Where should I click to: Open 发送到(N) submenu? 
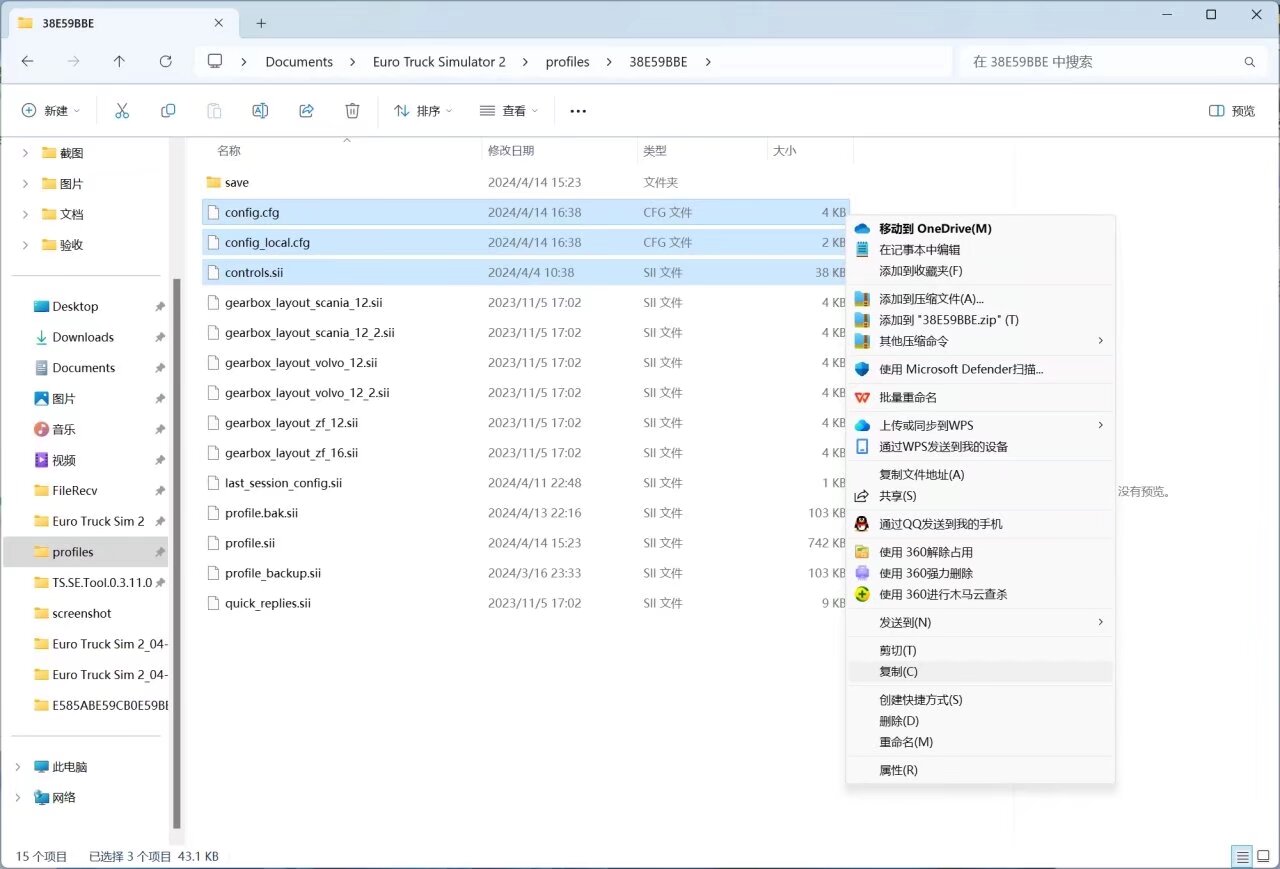click(x=980, y=623)
